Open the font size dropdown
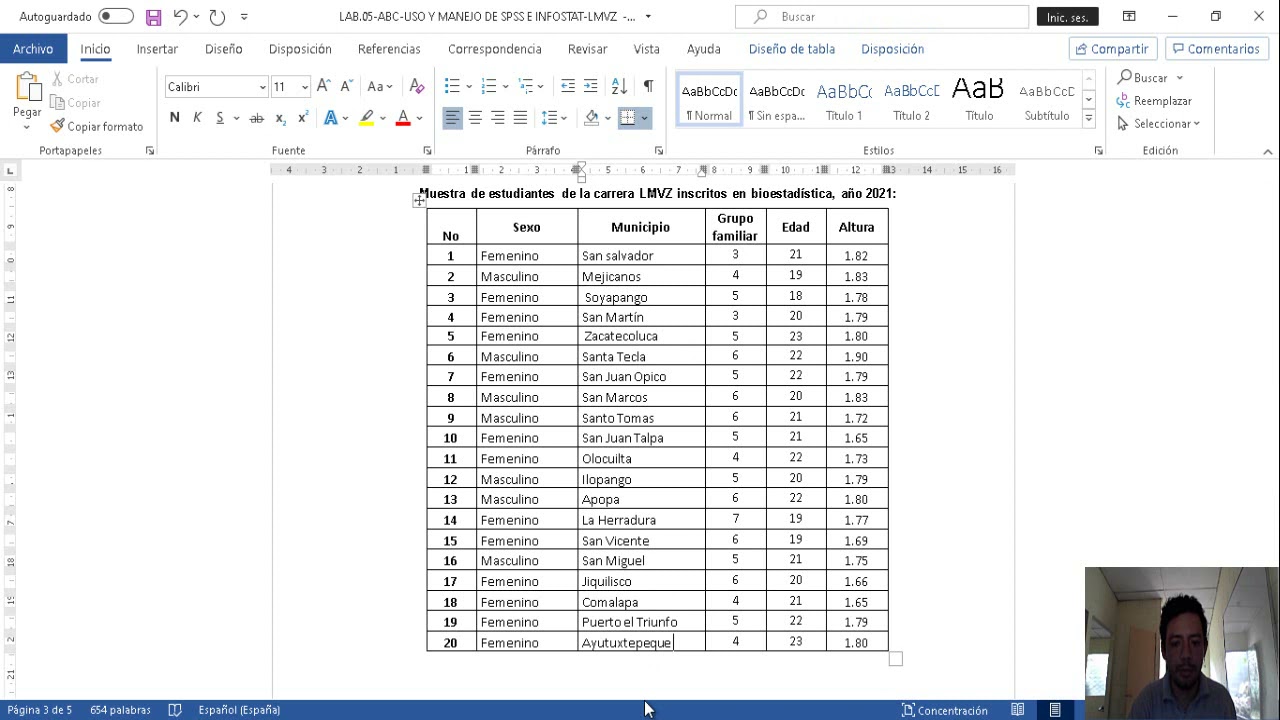1280x720 pixels. click(x=304, y=87)
